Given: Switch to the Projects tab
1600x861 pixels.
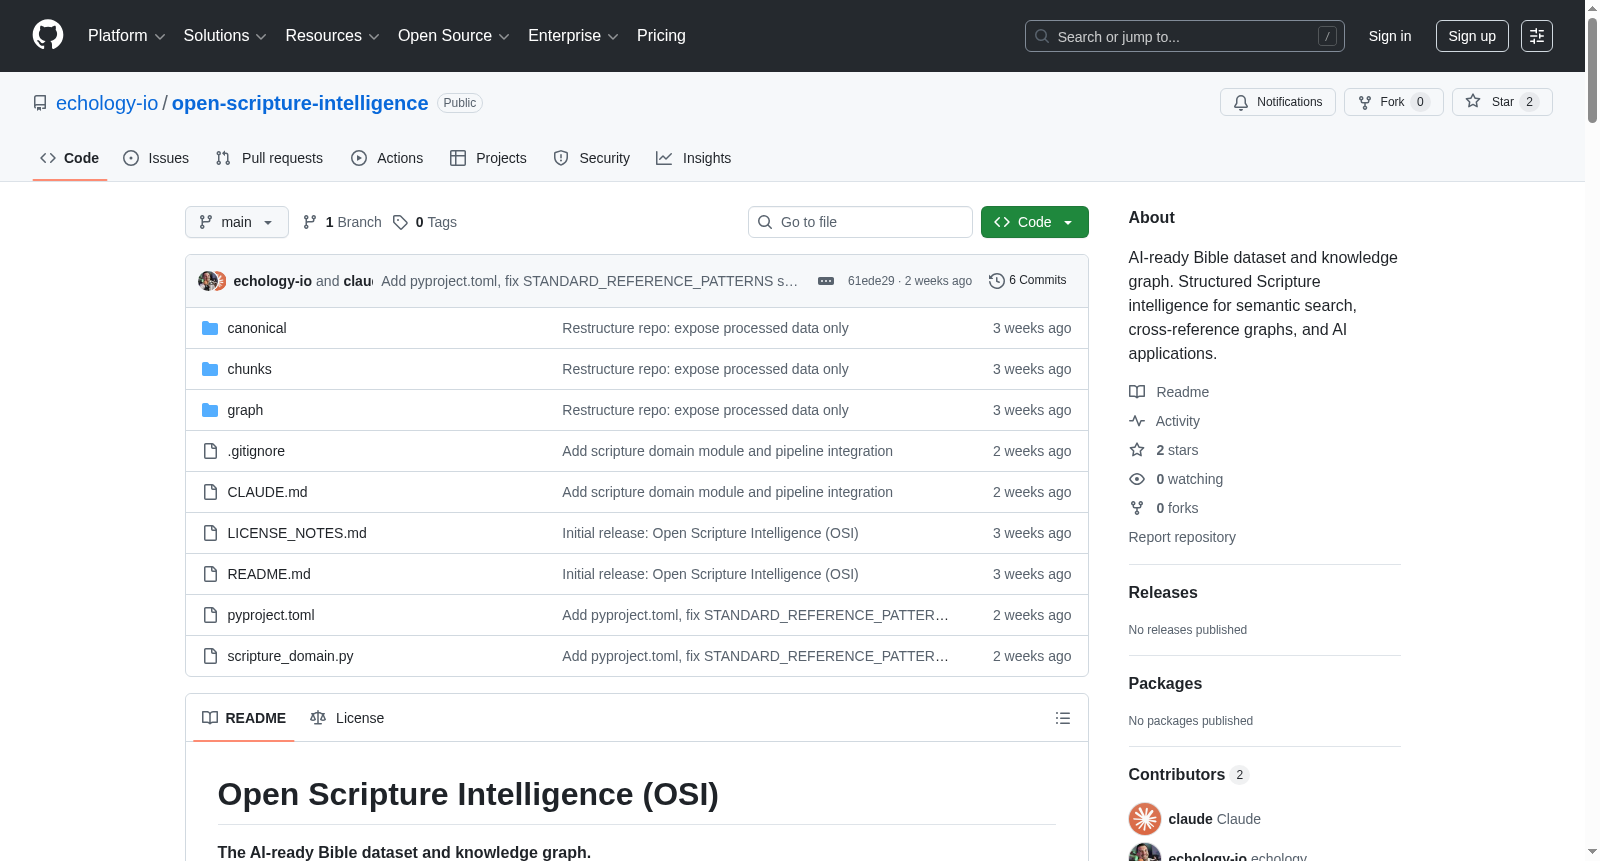Looking at the screenshot, I should tap(488, 158).
